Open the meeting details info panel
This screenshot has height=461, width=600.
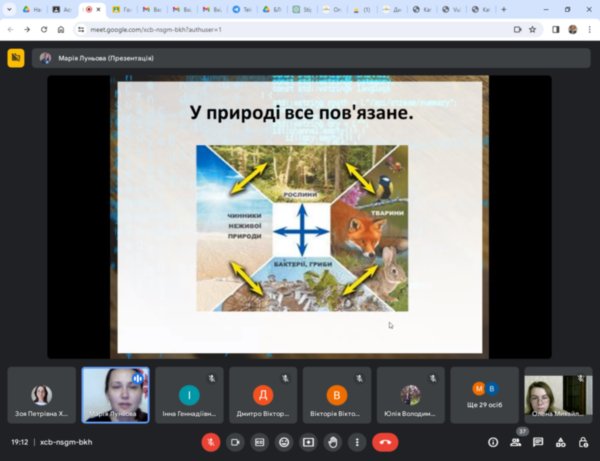point(493,441)
